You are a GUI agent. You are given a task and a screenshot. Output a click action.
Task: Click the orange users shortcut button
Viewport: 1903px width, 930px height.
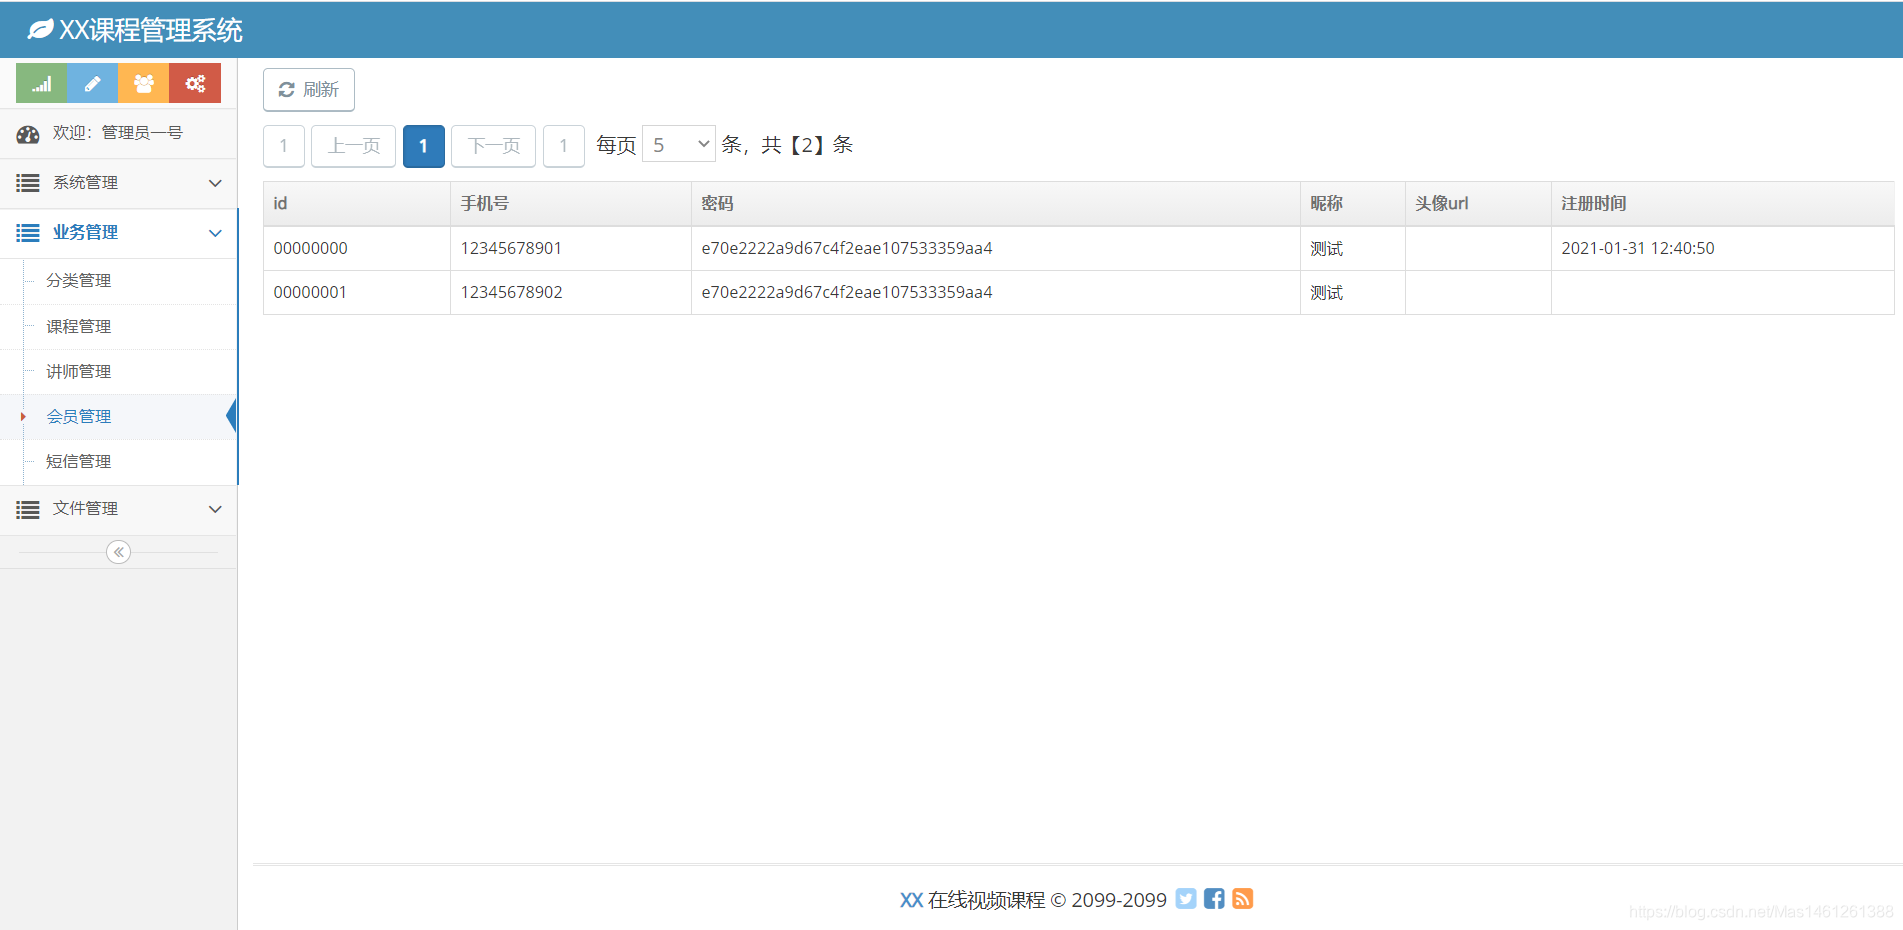(x=144, y=84)
